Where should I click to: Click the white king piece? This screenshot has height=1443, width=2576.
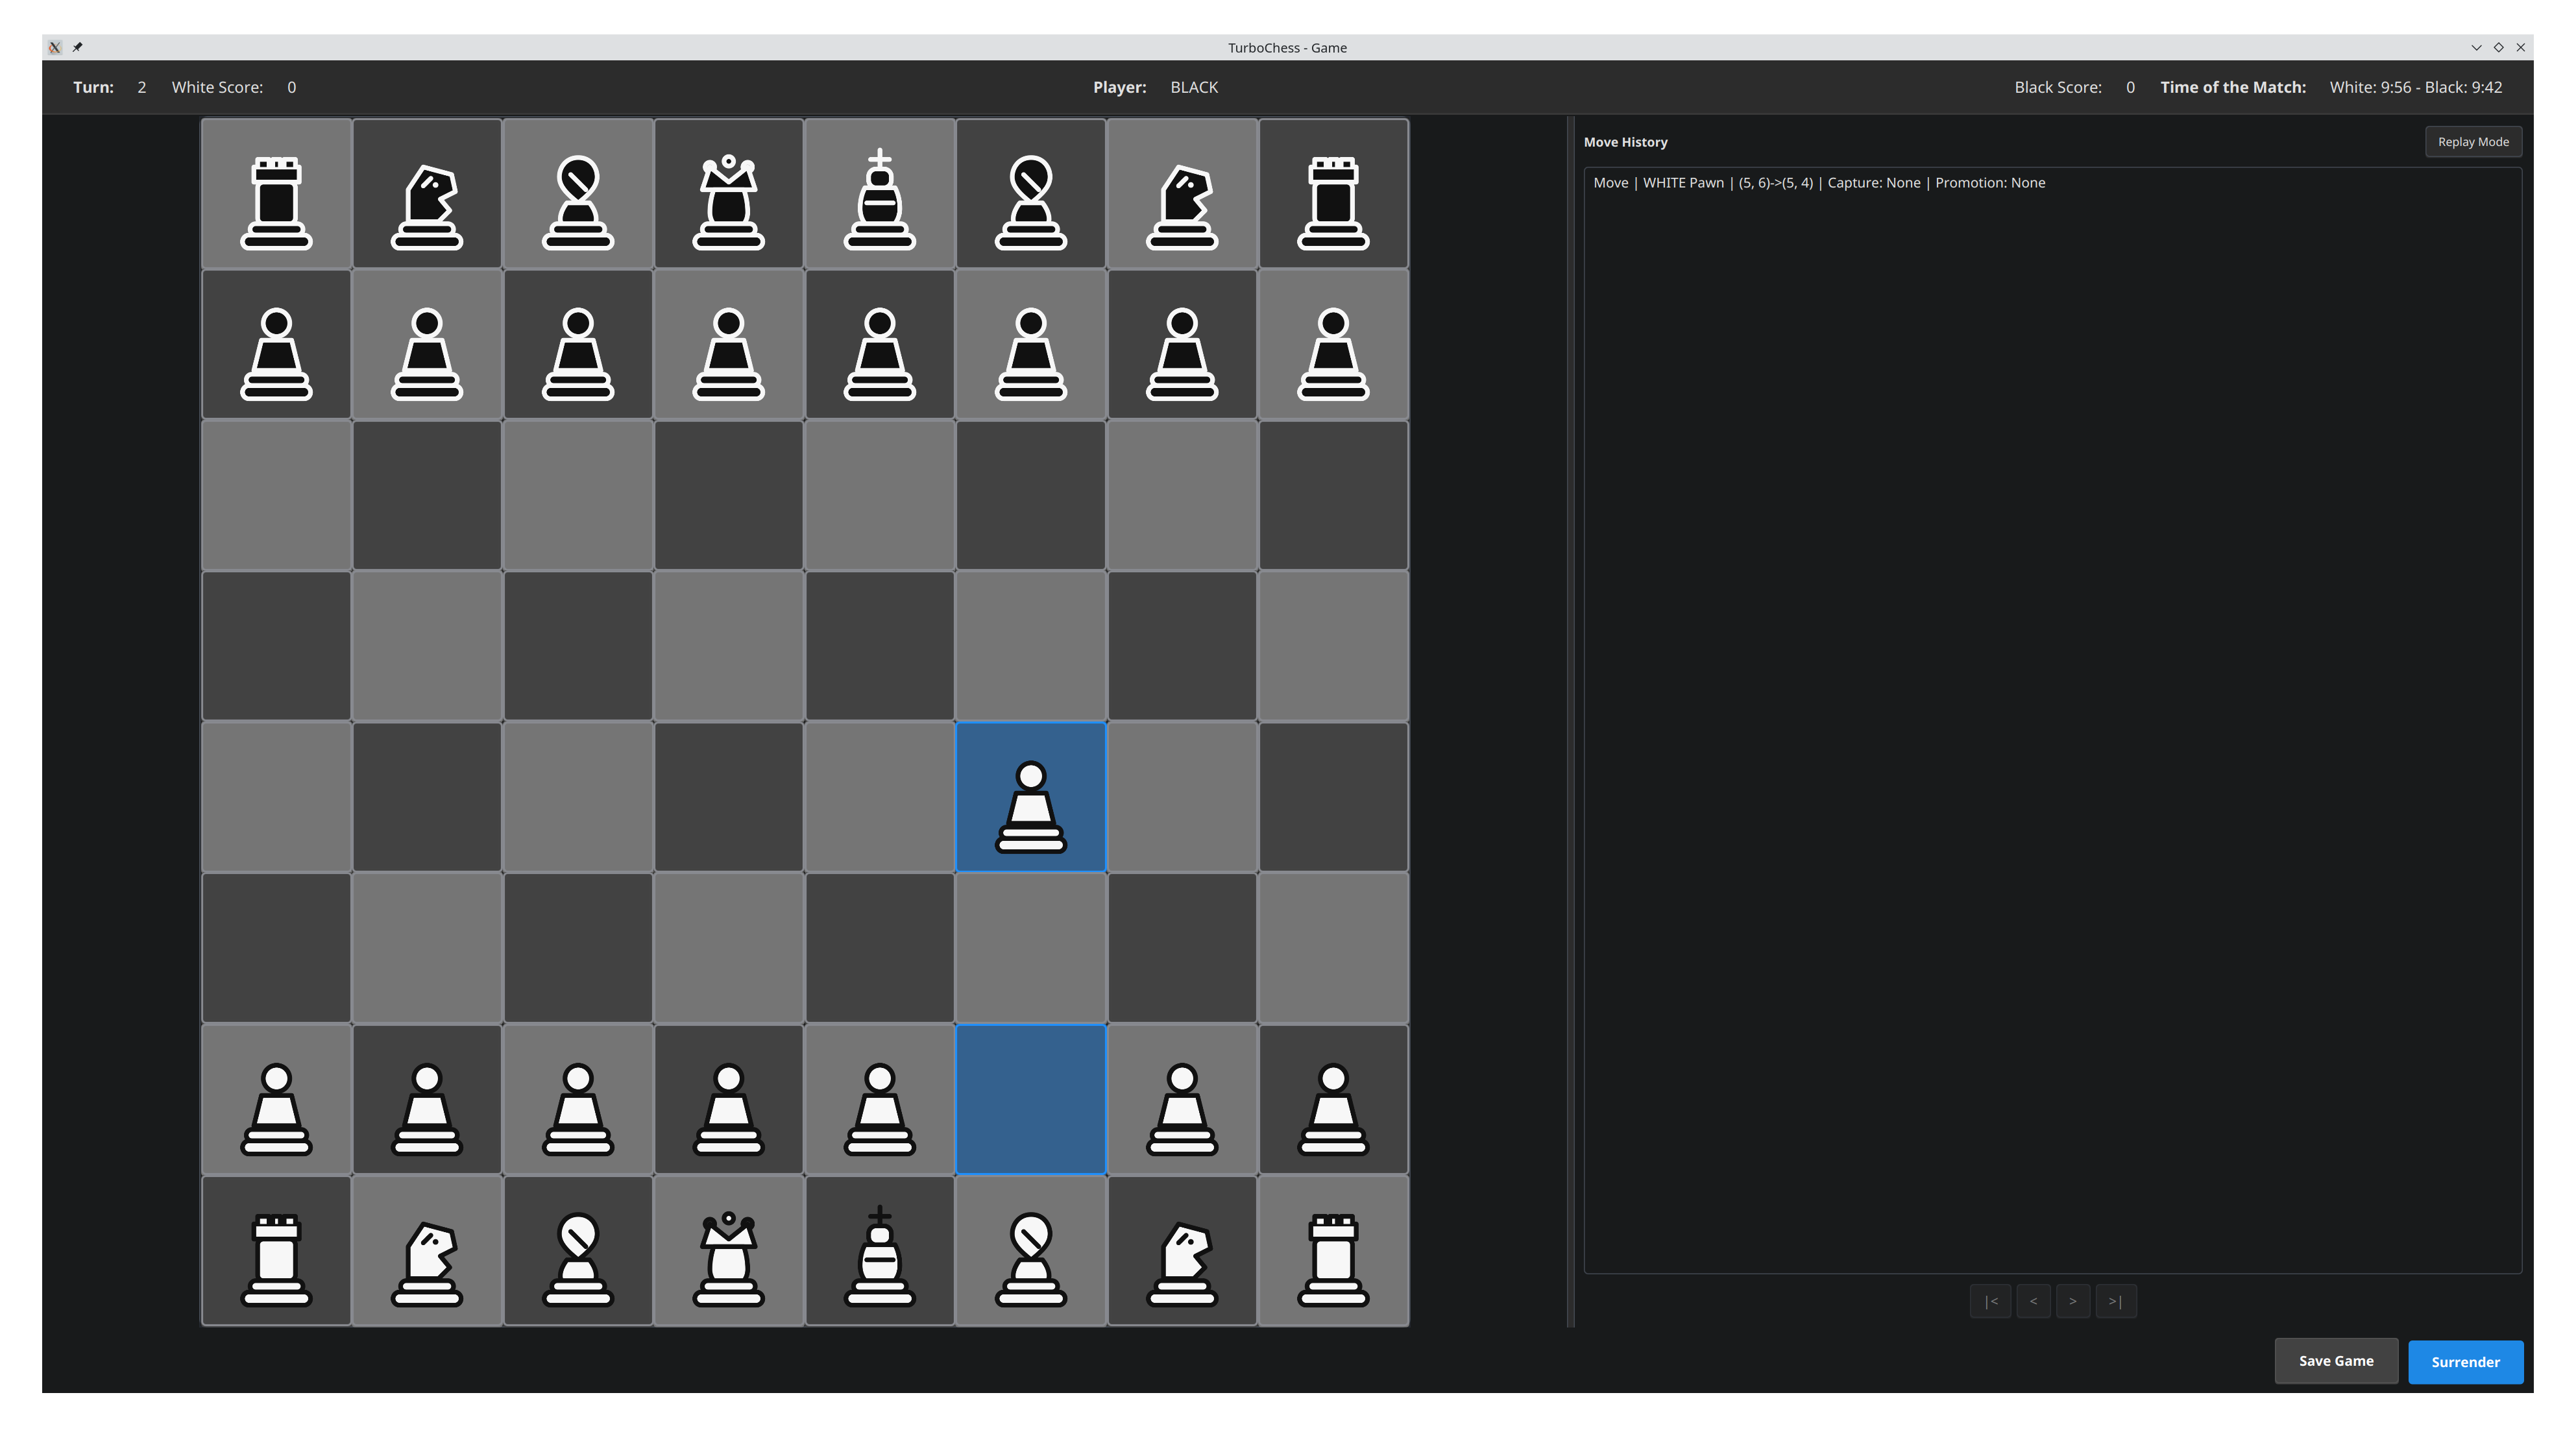point(880,1251)
